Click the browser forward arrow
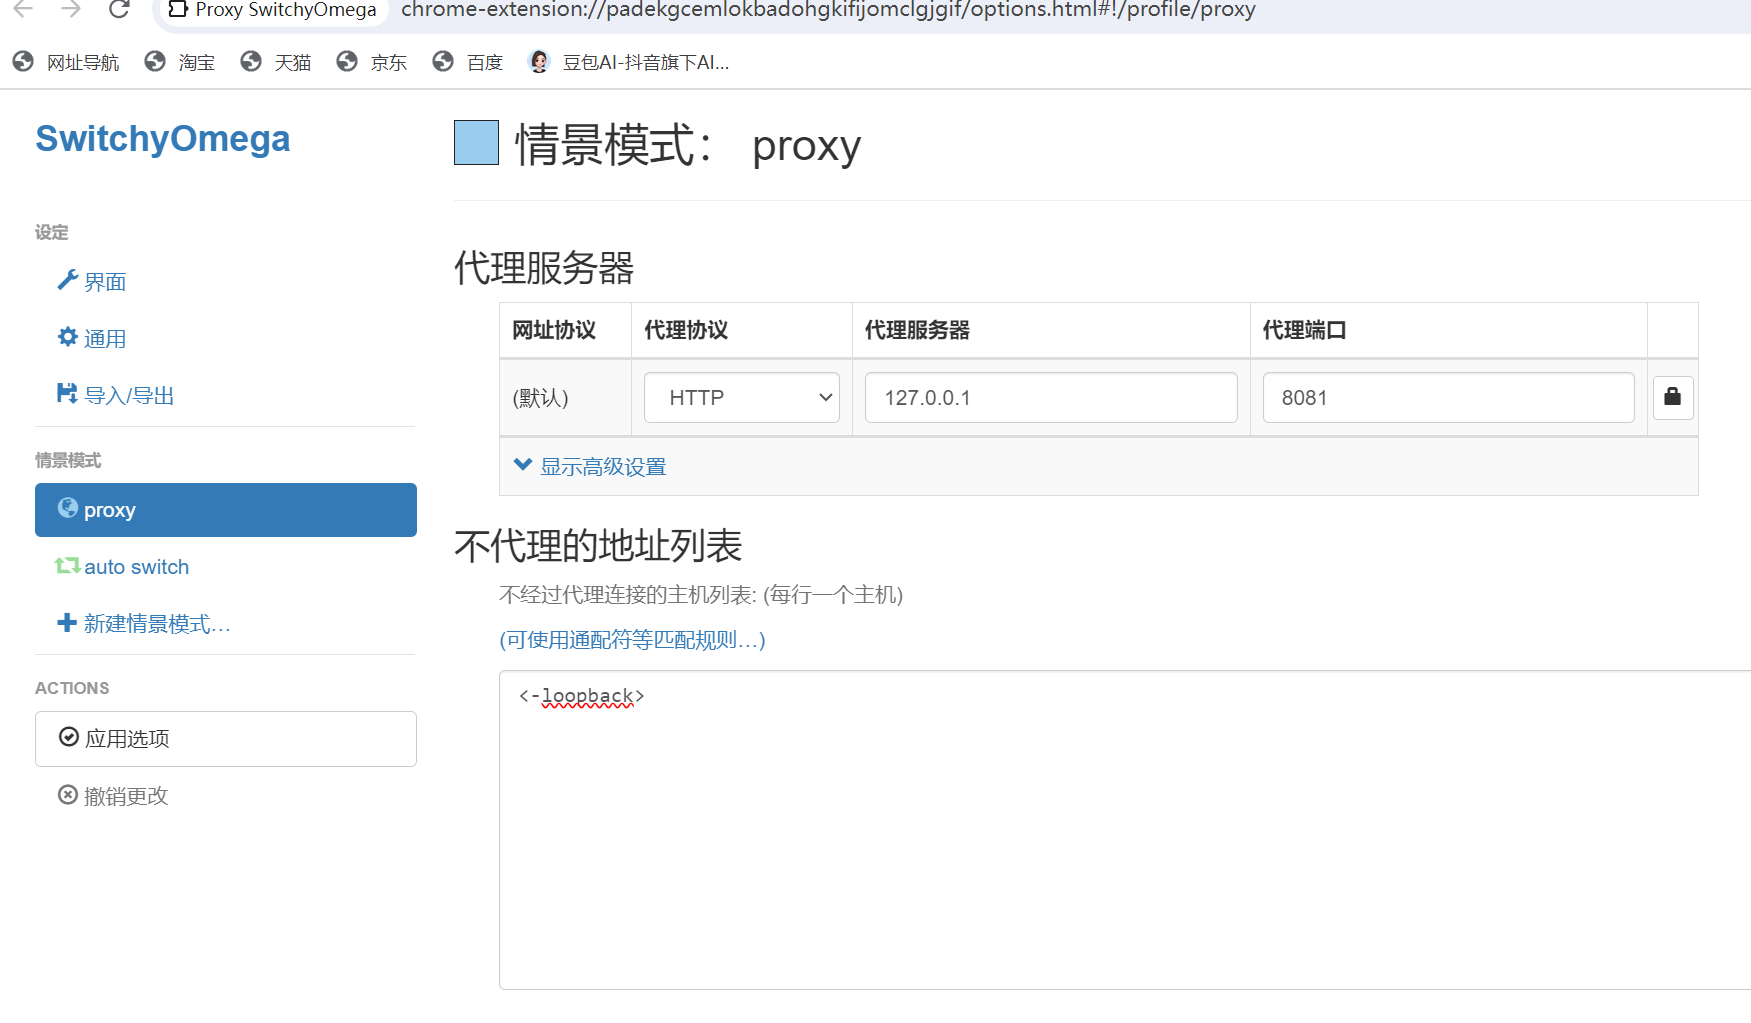Image resolution: width=1751 pixels, height=1023 pixels. 71,9
